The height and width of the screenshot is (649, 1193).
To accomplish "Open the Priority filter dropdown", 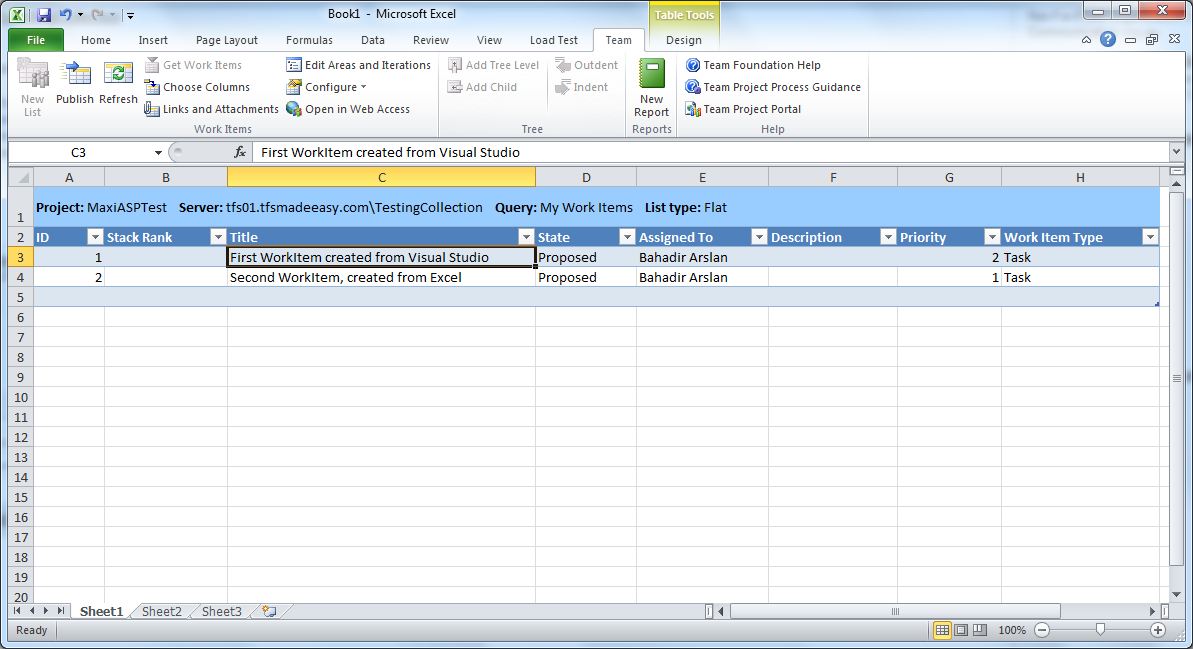I will (x=991, y=237).
